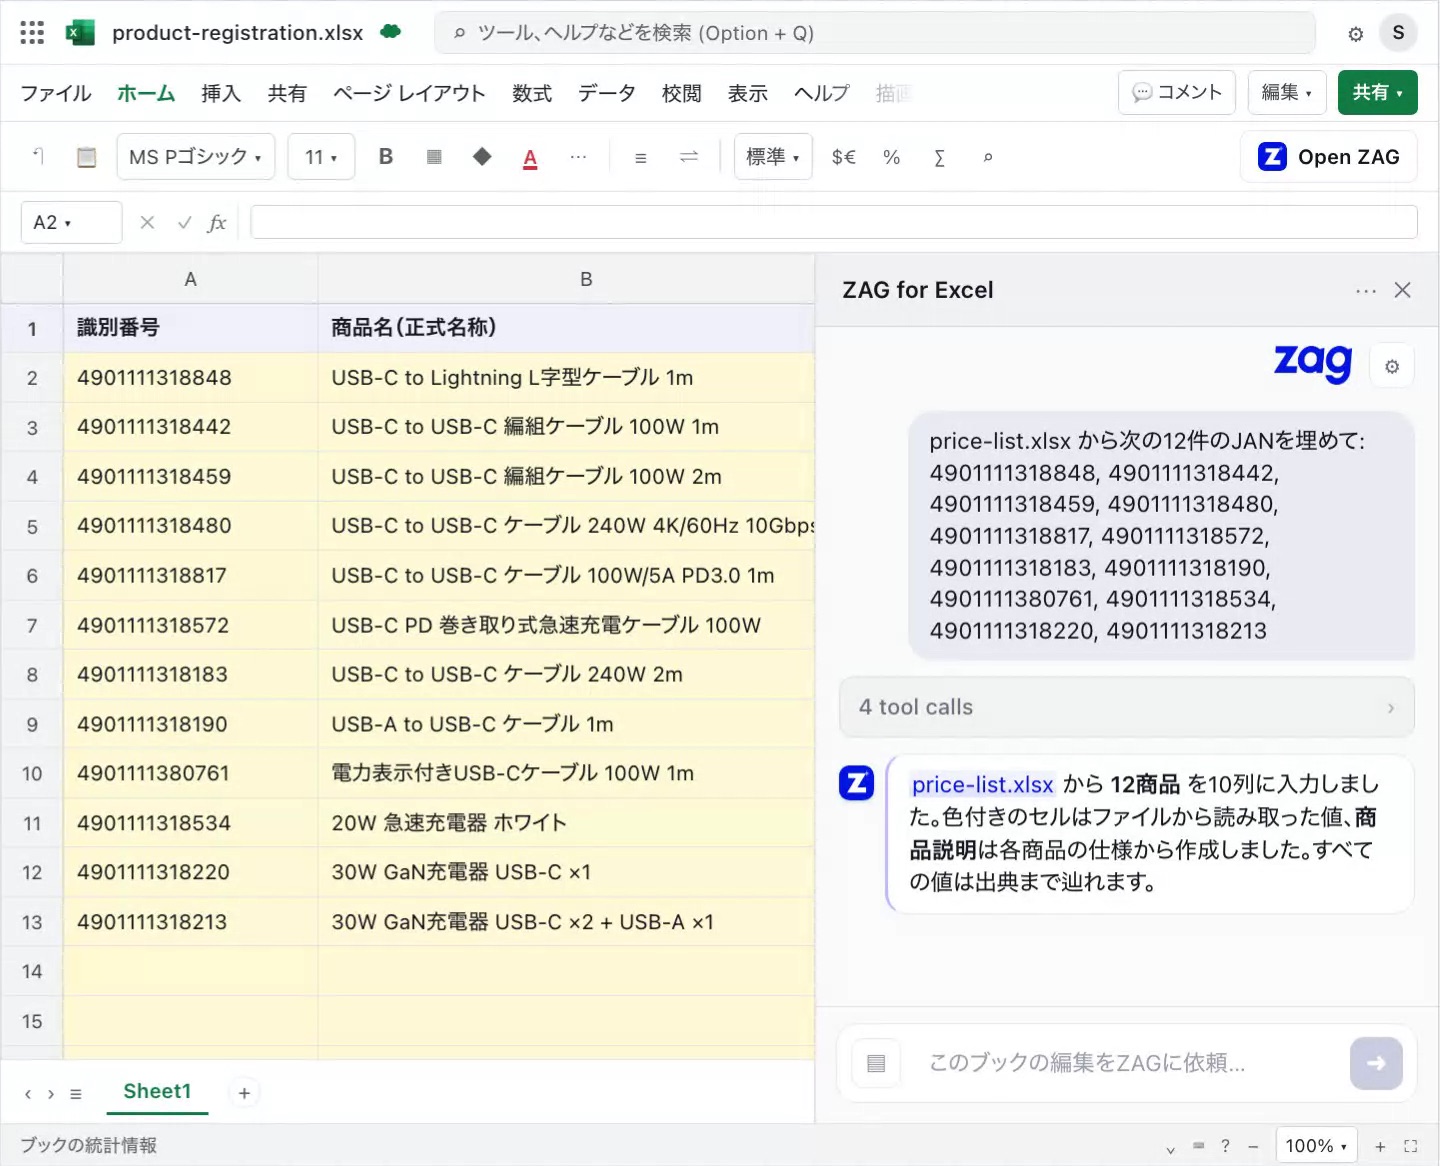1440x1166 pixels.
Task: Open the ファイル menu
Action: [56, 93]
